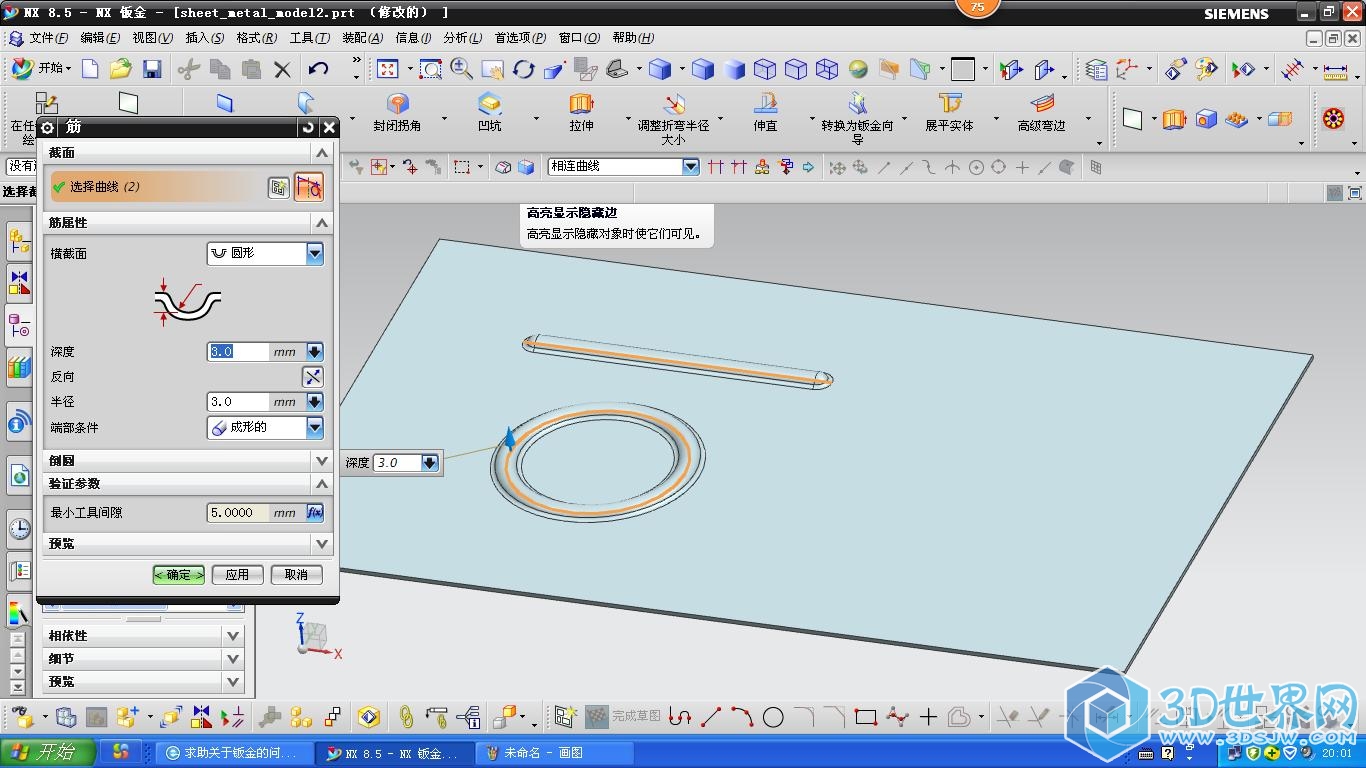Choose Convert to Sheet Metal Wizard (转换为钣金向导)
Viewport: 1366px width, 768px height.
[x=857, y=119]
